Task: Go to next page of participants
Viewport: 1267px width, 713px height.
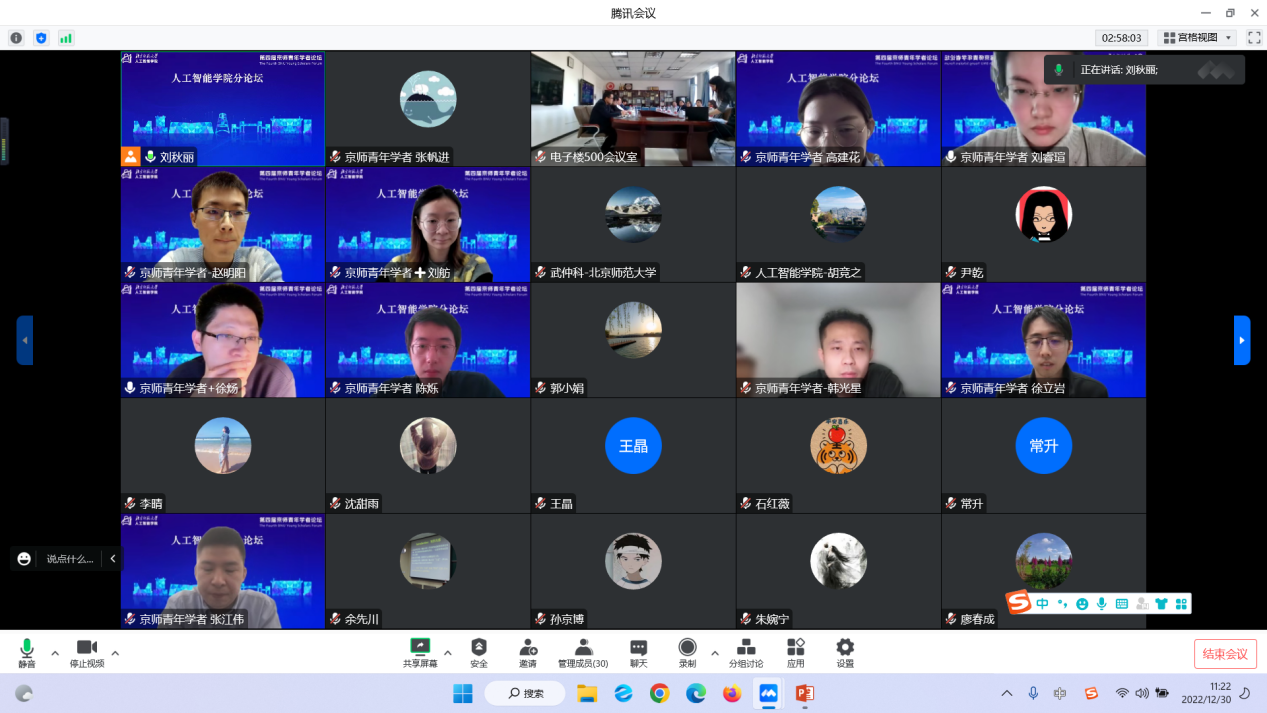Action: click(1242, 340)
